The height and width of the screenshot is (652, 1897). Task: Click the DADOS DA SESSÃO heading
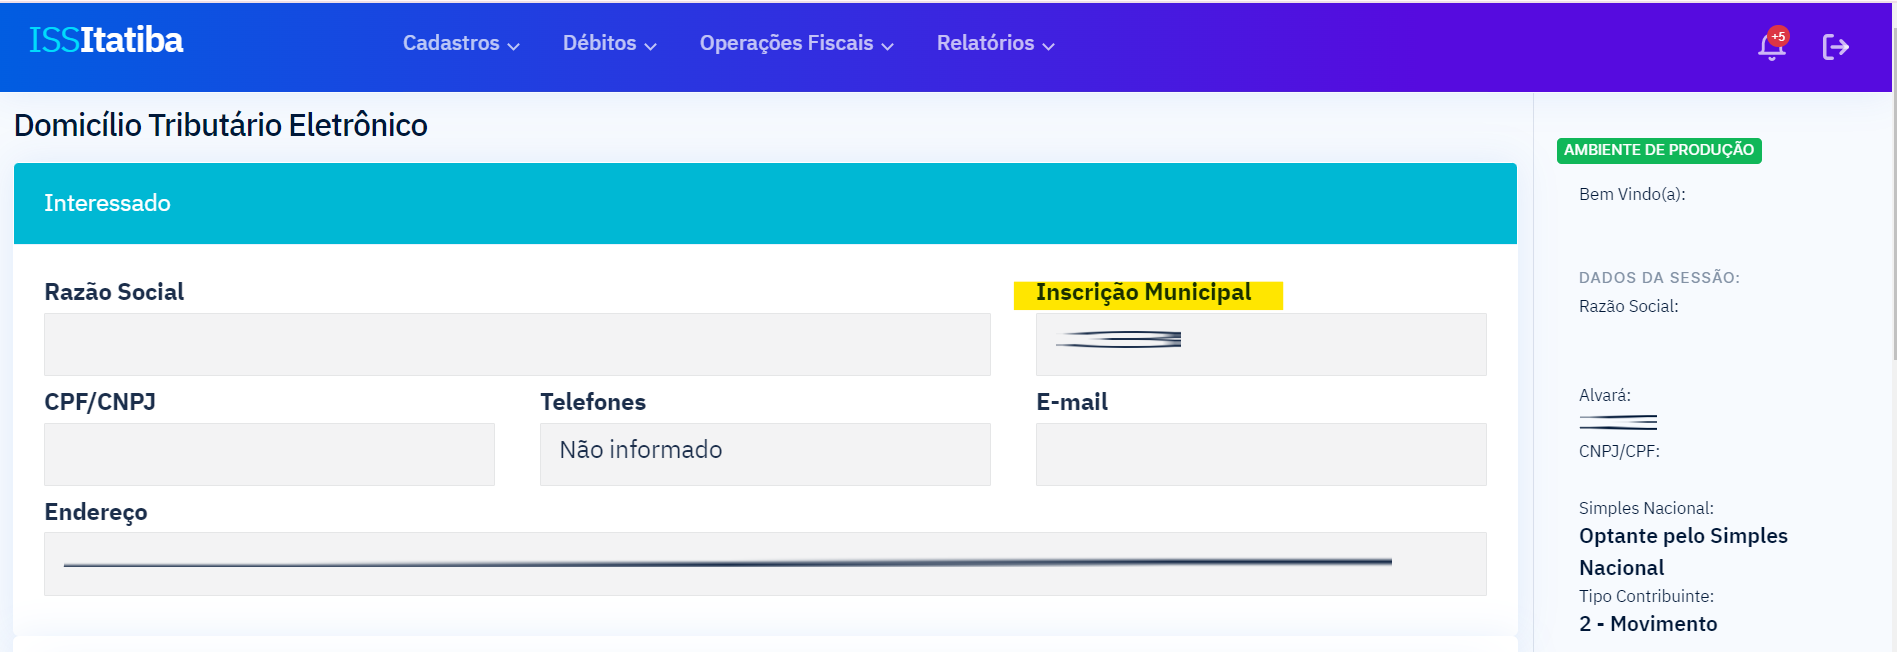[1659, 278]
